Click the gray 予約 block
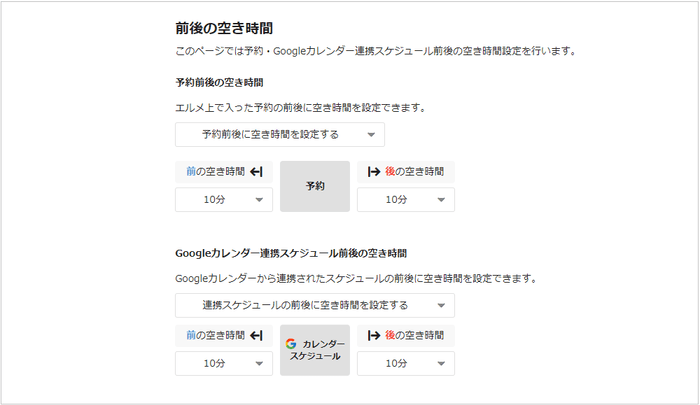Viewport: 700px width, 405px height. pyautogui.click(x=315, y=186)
